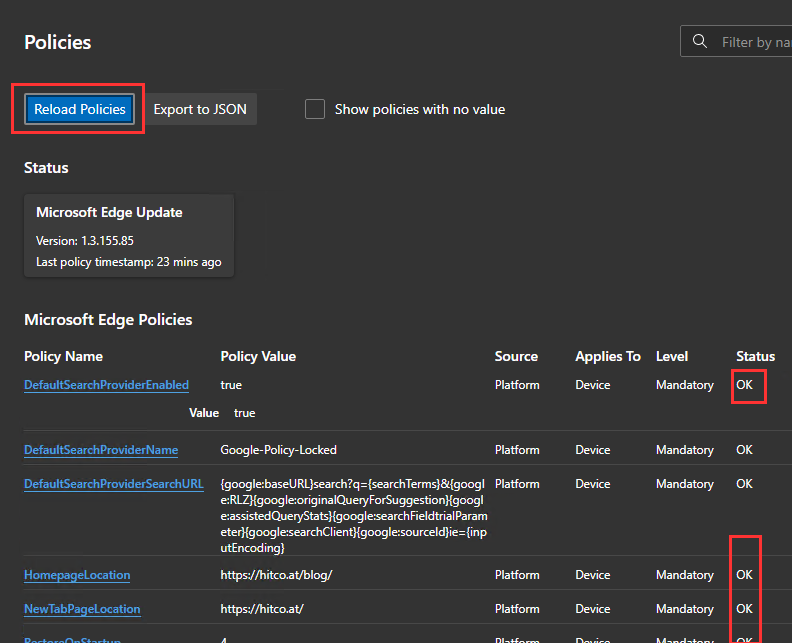The width and height of the screenshot is (792, 643).
Task: Click Mandatory level in DefaultSearchProviderName row
Action: pyautogui.click(x=684, y=450)
